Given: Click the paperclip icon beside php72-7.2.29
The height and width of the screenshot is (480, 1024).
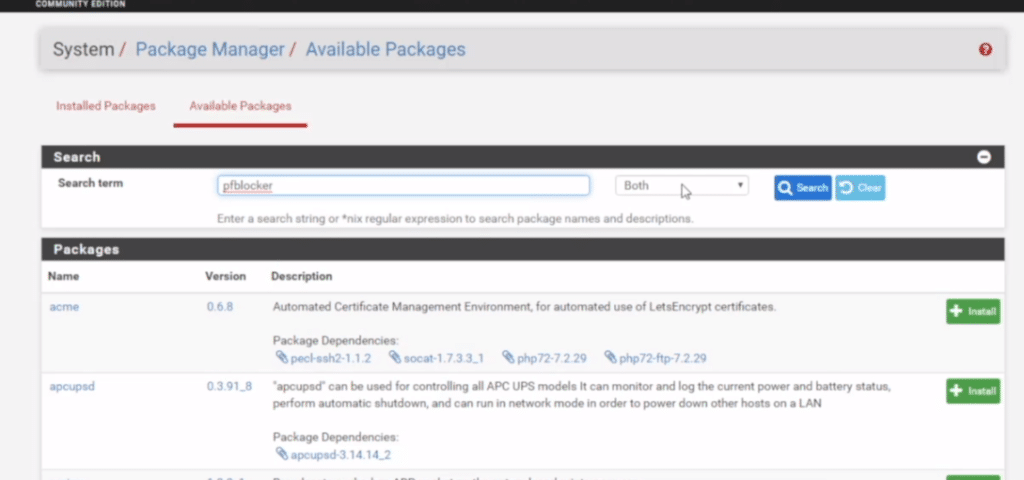Looking at the screenshot, I should tap(508, 357).
